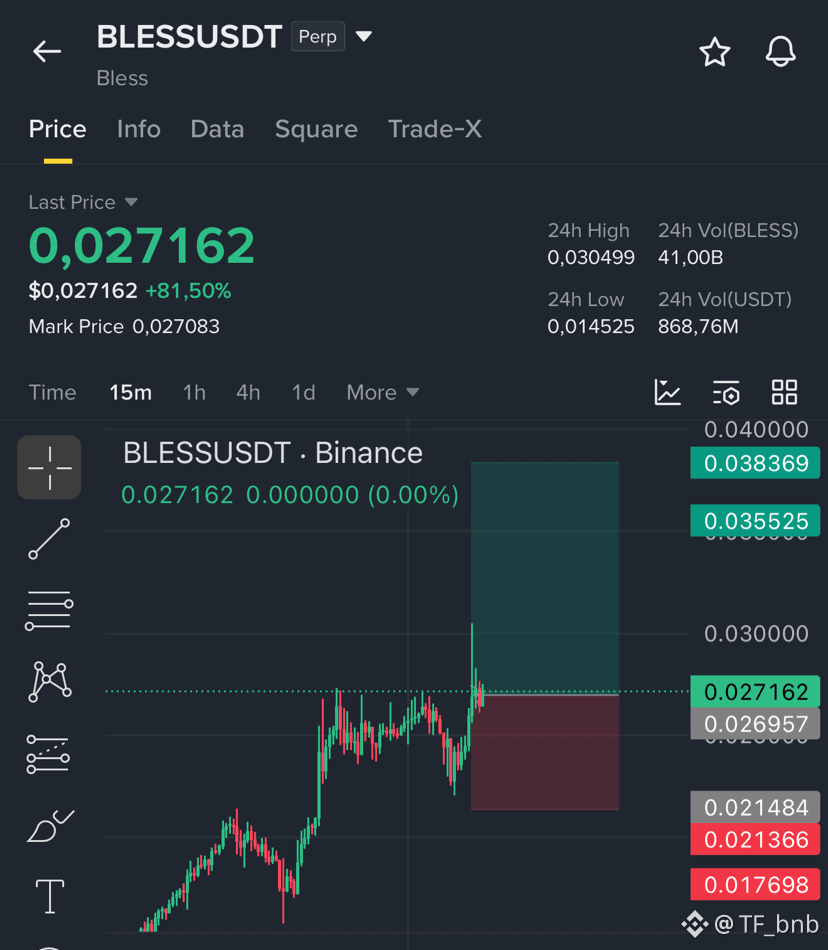Viewport: 828px width, 950px height.
Task: Open price alerts bell icon
Action: coord(781,51)
